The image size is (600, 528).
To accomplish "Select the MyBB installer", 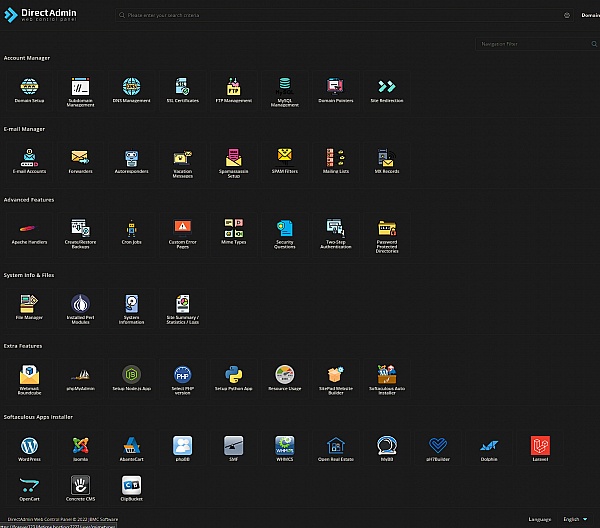I will pos(387,448).
